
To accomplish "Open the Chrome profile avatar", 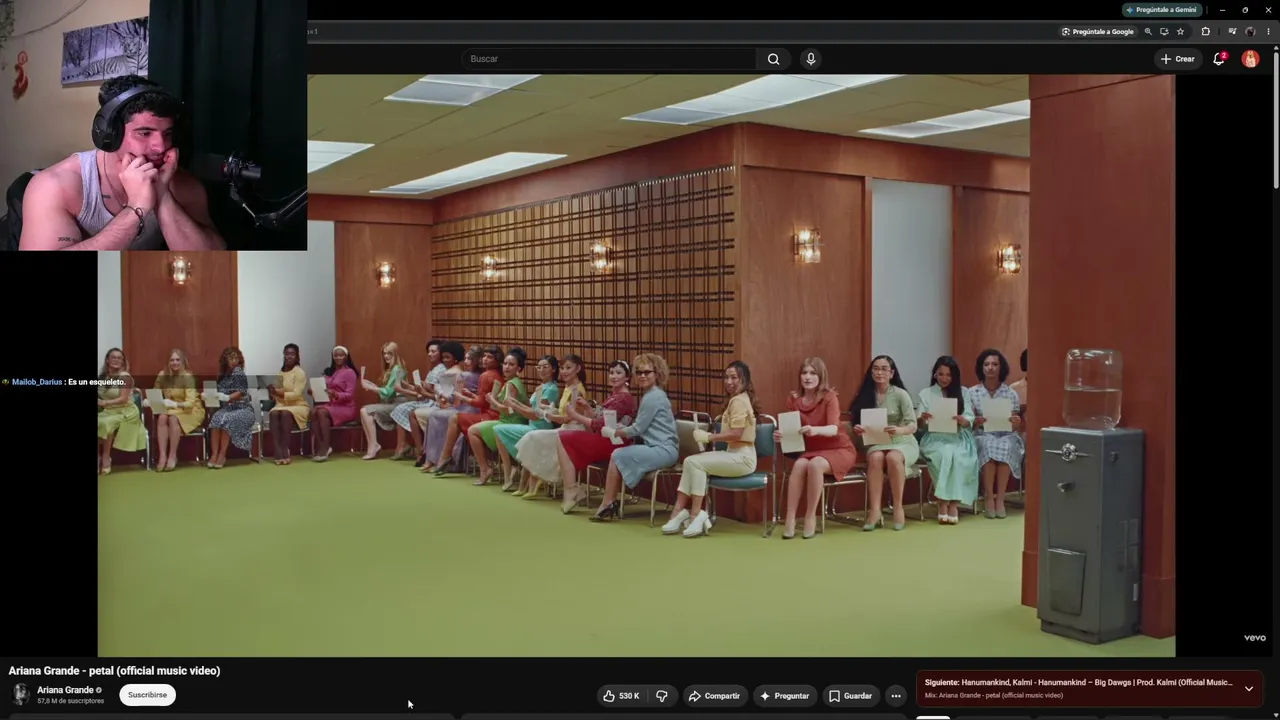I will tap(1250, 32).
